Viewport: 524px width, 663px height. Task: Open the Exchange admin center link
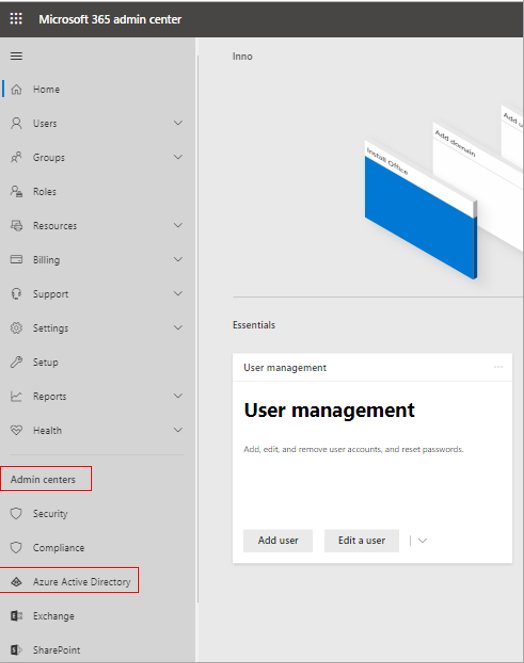point(54,616)
